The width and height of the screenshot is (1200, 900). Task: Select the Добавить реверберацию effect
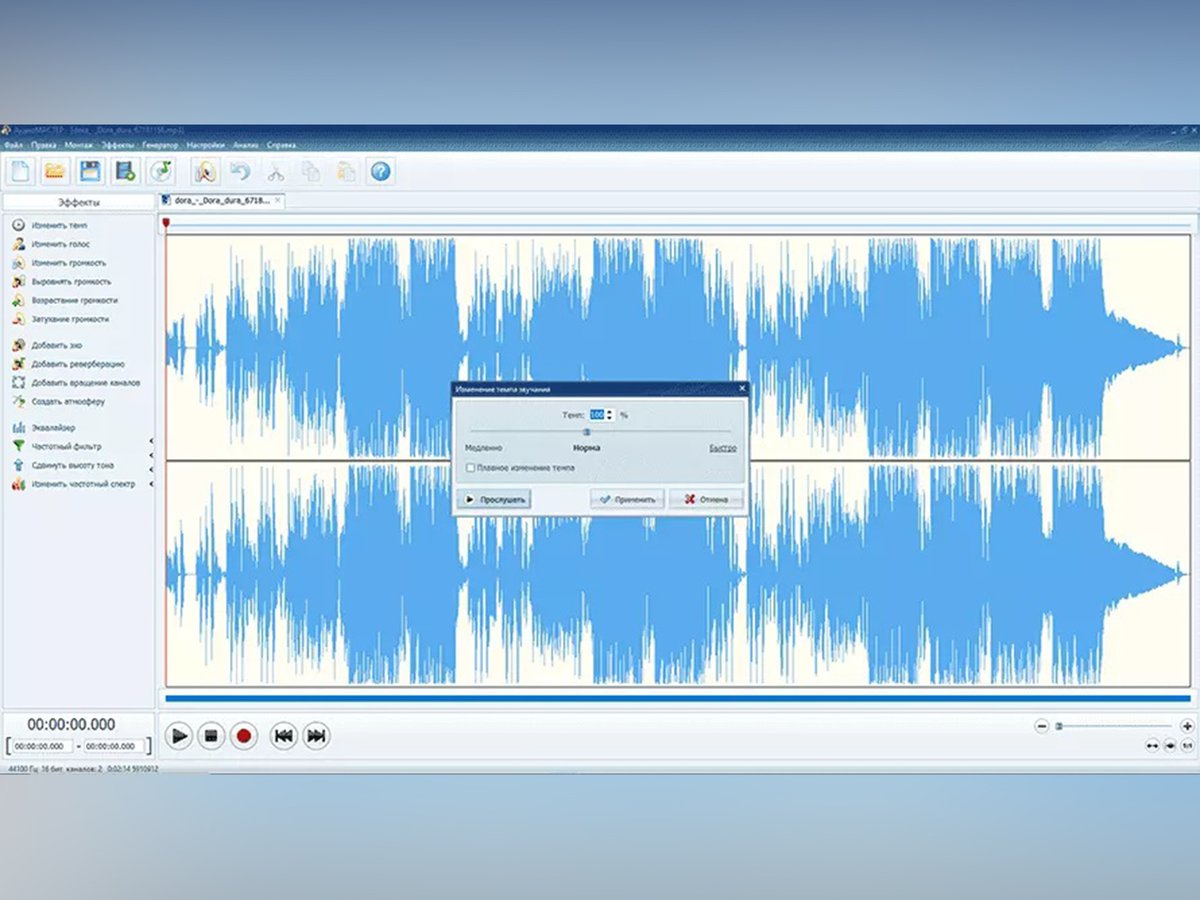68,364
